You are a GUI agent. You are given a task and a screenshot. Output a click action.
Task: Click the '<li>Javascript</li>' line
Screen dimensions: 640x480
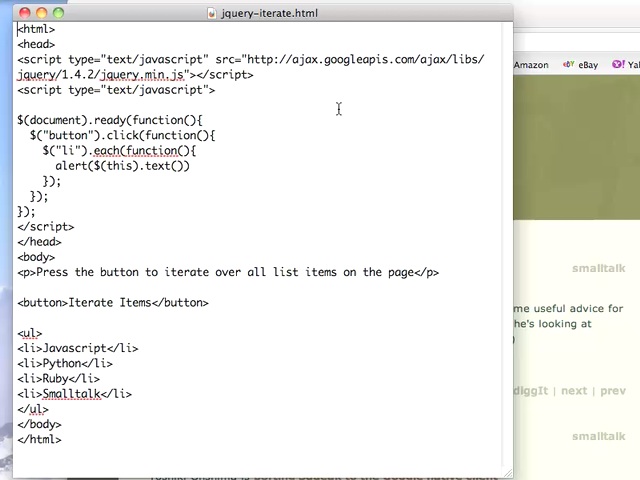coord(78,348)
